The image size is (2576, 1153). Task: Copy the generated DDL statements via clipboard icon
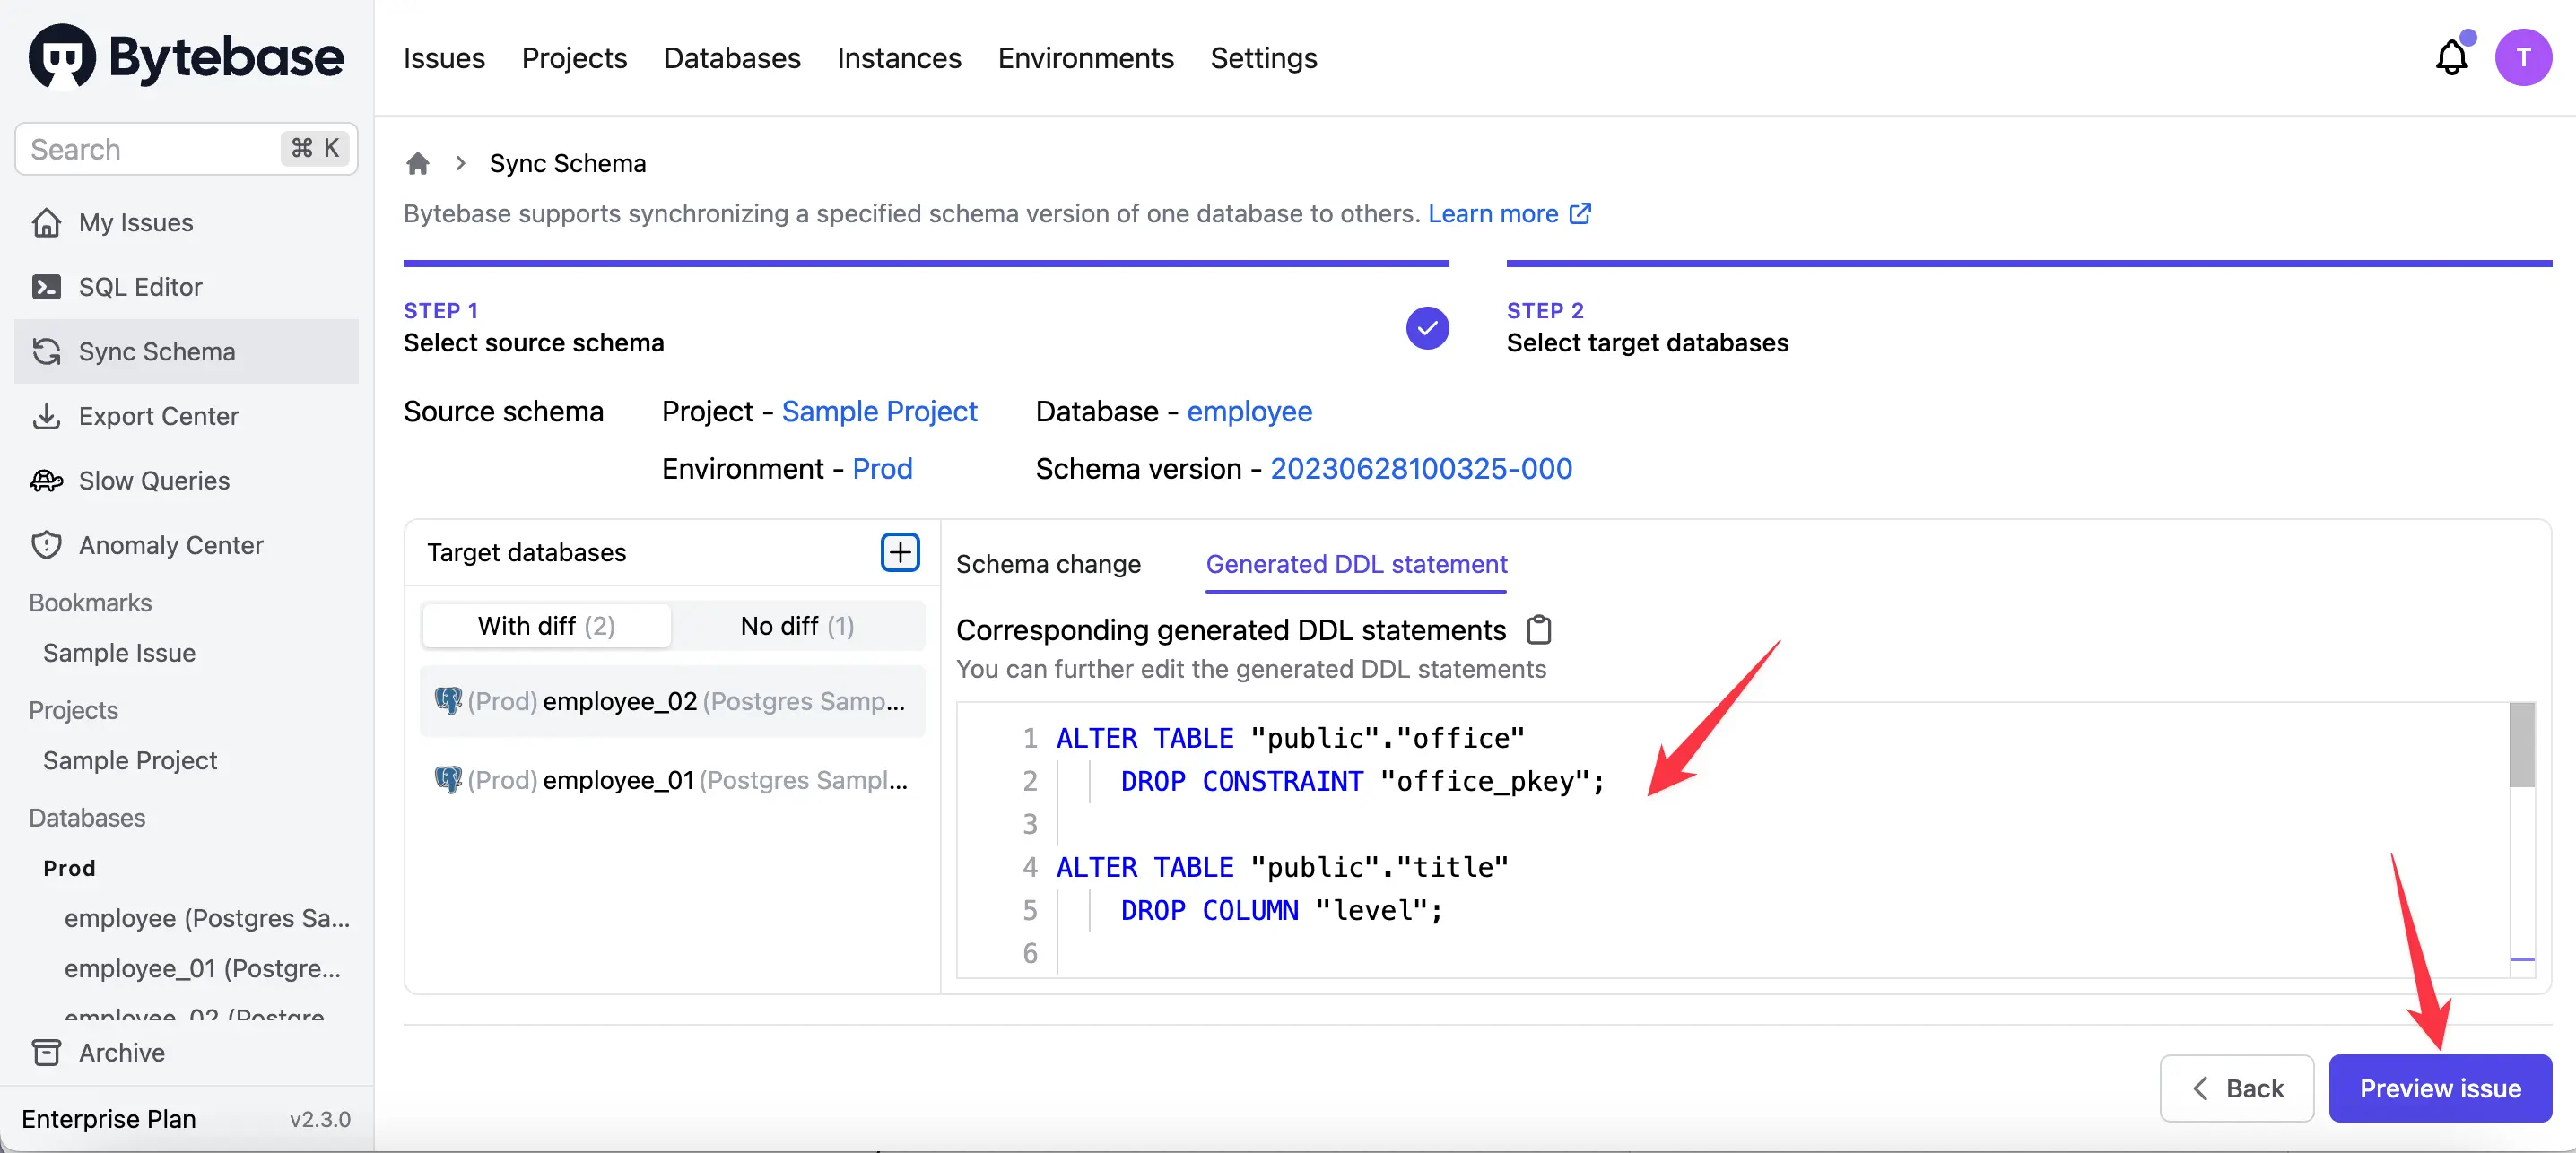coord(1539,629)
